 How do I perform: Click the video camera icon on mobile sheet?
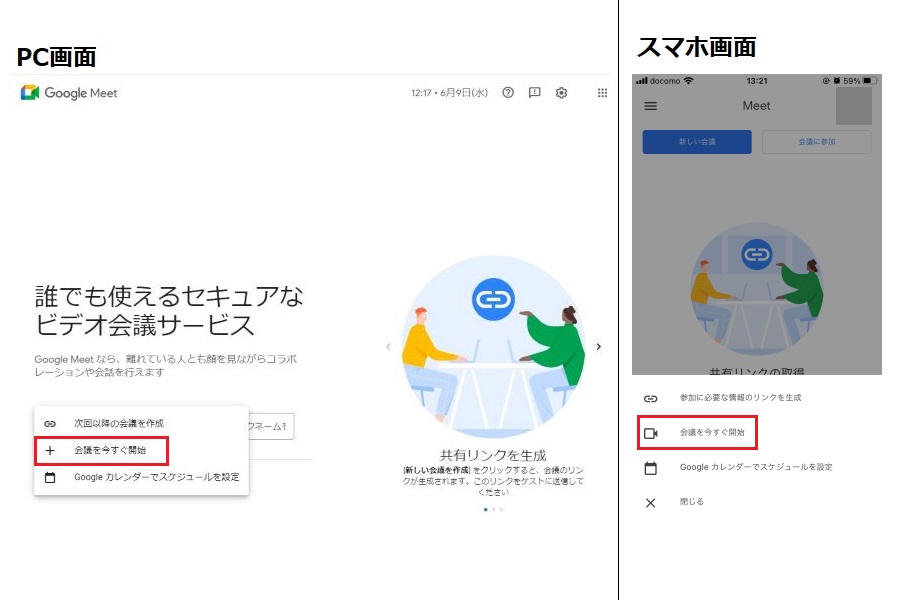pyautogui.click(x=650, y=433)
